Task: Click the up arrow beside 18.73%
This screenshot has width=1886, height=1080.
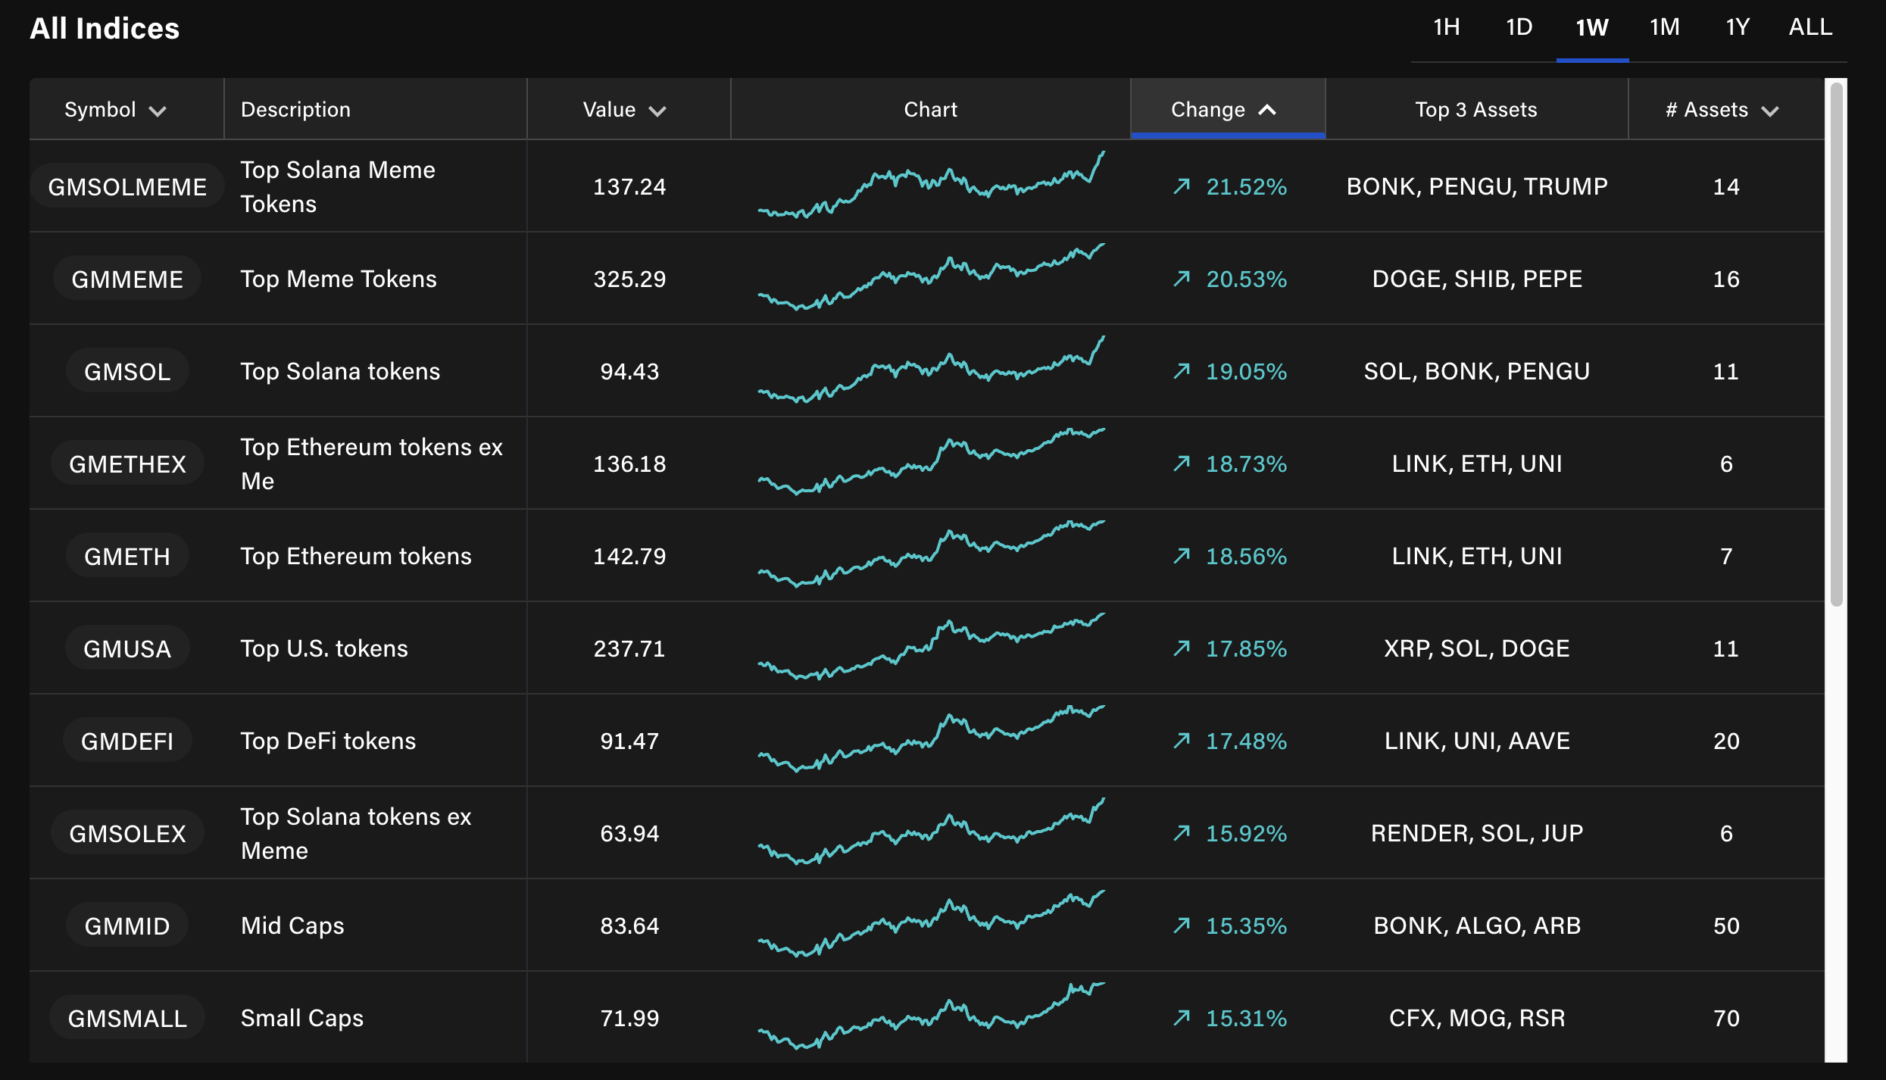Action: click(x=1182, y=463)
